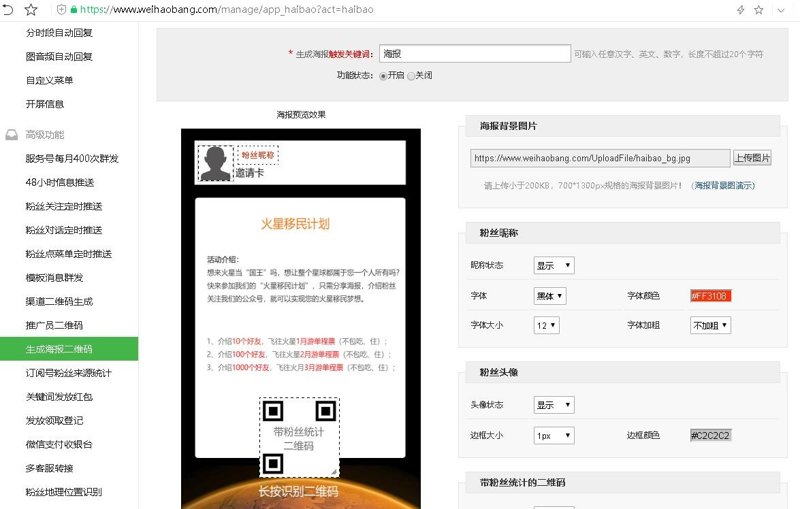Open the 字体加粗 dropdown showing 不加粗
The width and height of the screenshot is (800, 509).
pos(711,325)
